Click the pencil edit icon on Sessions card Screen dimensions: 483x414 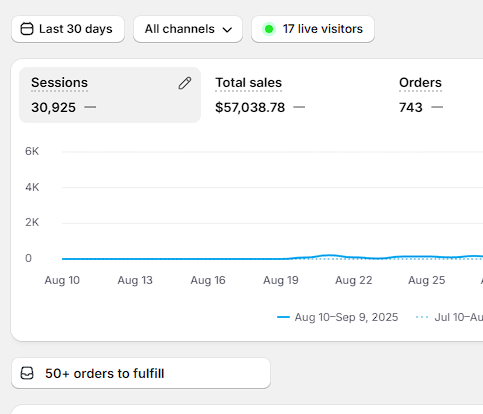(185, 83)
